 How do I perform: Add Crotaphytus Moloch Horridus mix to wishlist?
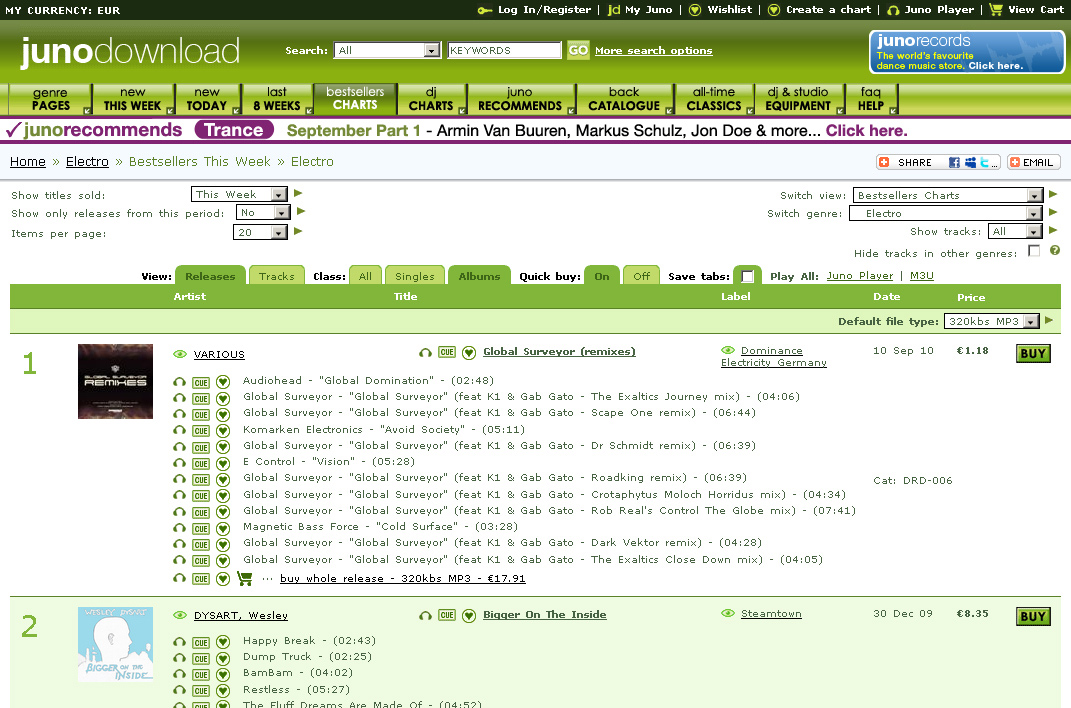pyautogui.click(x=223, y=496)
